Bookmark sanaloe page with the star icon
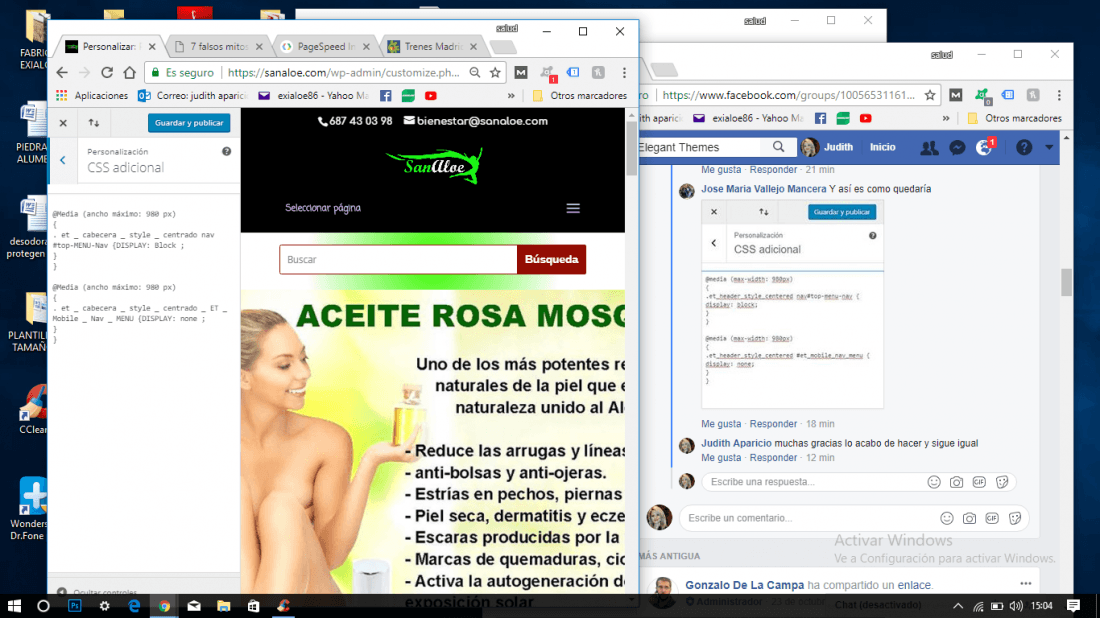Screen dimensions: 1100x618 click(495, 72)
